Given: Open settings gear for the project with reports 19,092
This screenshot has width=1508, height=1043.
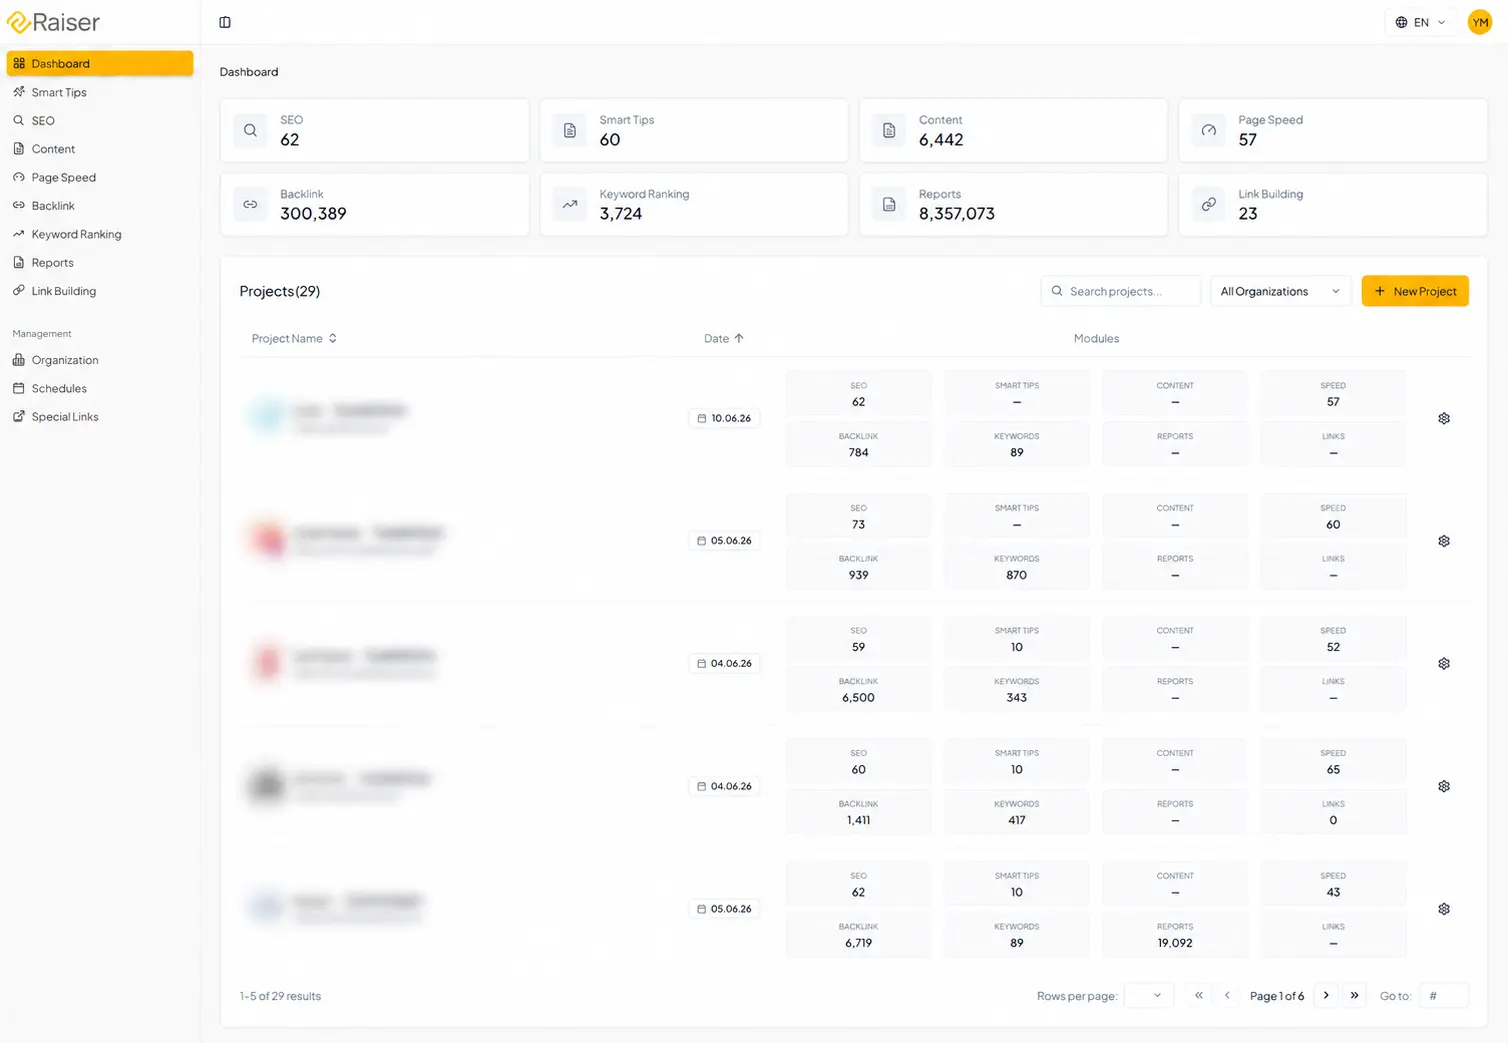Looking at the screenshot, I should click(1444, 909).
